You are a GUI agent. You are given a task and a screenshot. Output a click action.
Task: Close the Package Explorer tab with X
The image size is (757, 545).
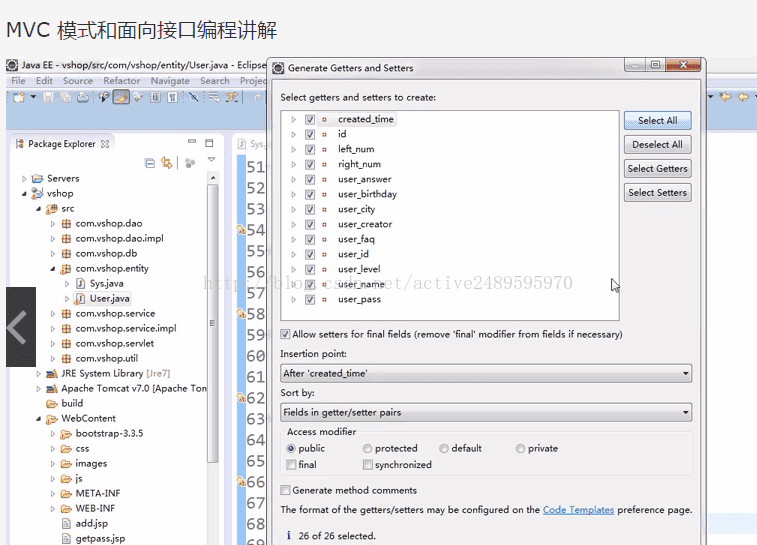pyautogui.click(x=105, y=144)
